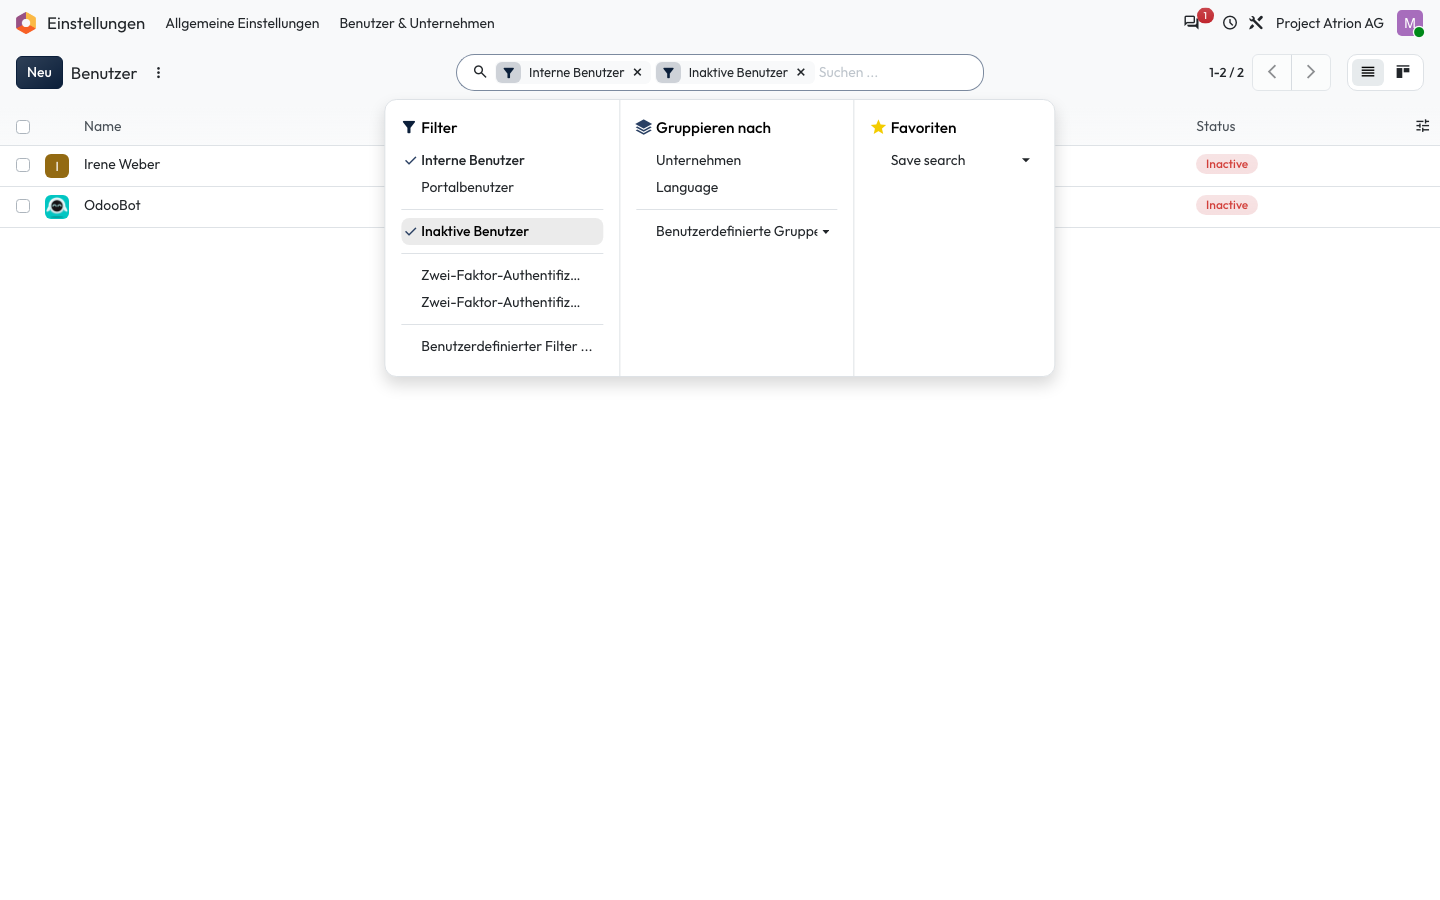Check the OdooBot row checkbox
Image resolution: width=1440 pixels, height=900 pixels.
pos(23,206)
